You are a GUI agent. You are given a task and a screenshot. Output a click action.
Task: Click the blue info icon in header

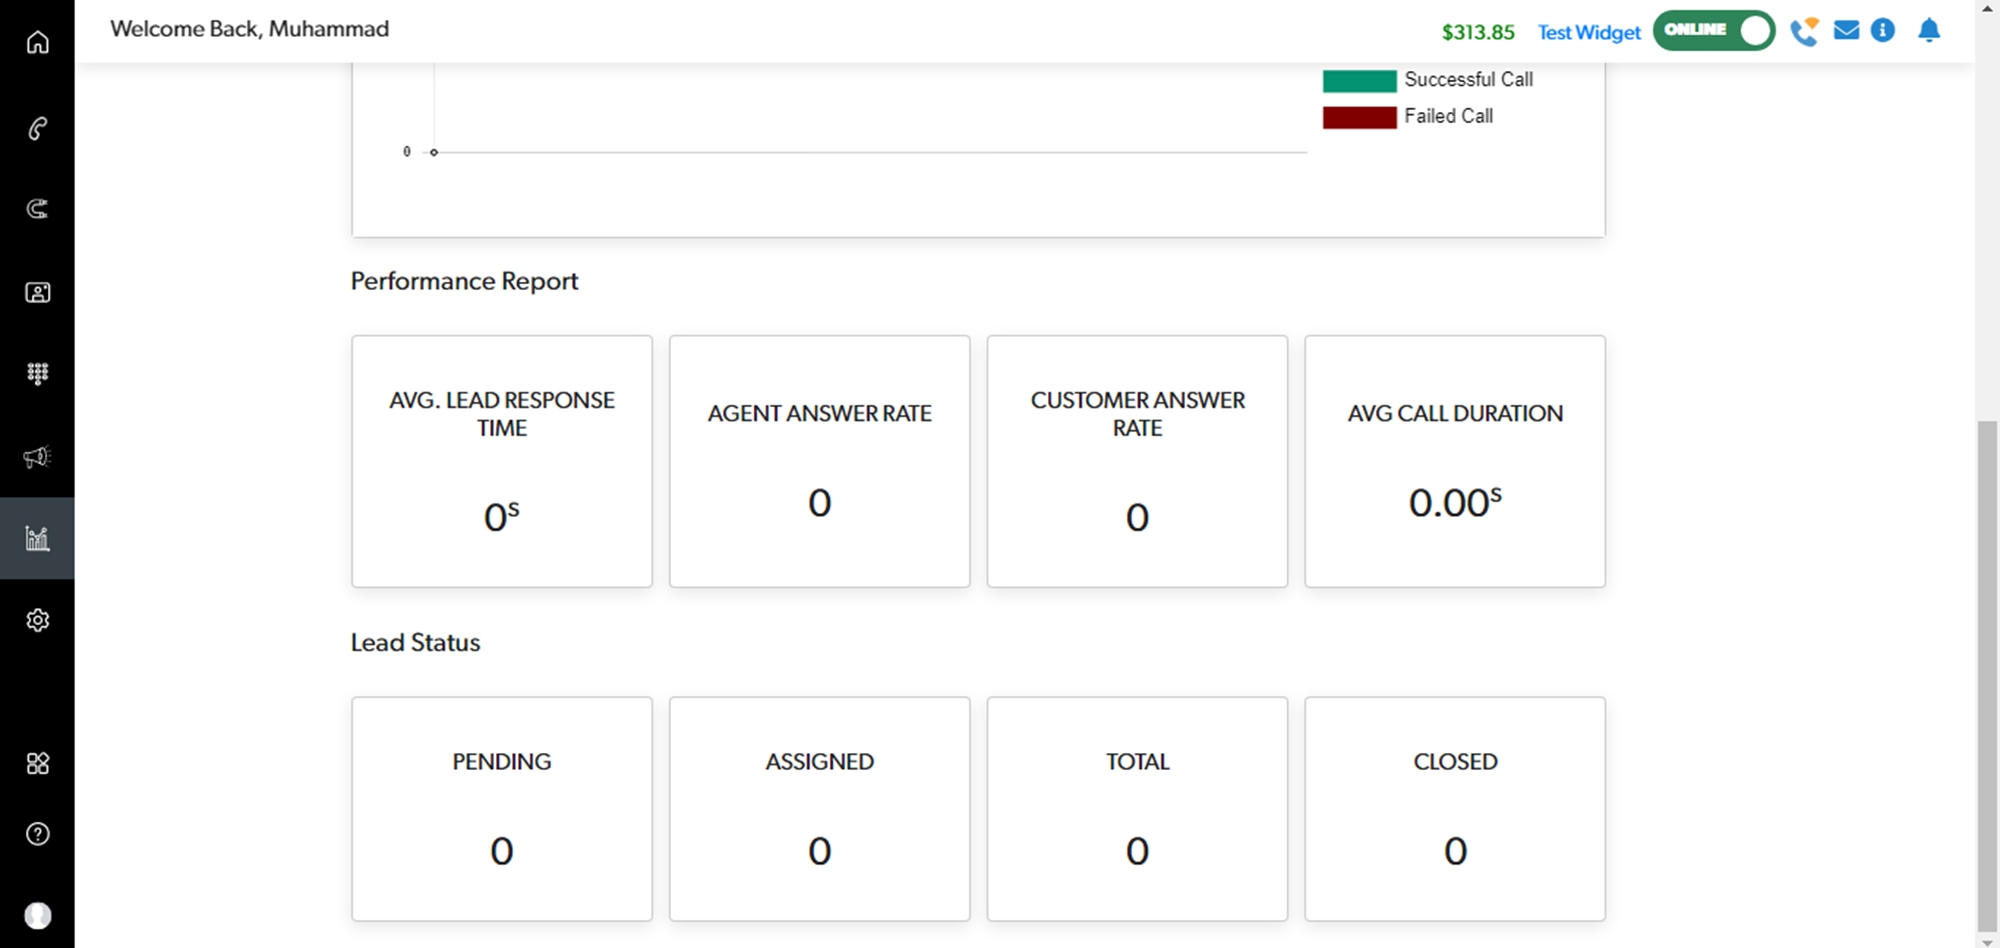[x=1883, y=31]
